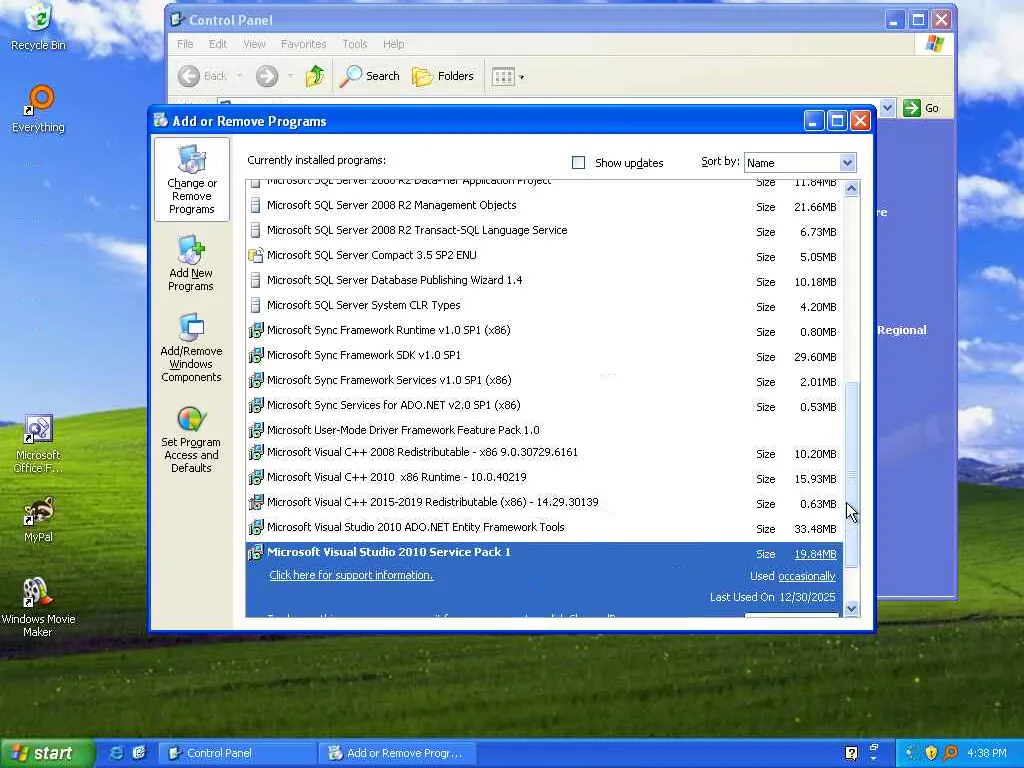1024x768 pixels.
Task: Click the program list scroll down arrow
Action: (851, 609)
